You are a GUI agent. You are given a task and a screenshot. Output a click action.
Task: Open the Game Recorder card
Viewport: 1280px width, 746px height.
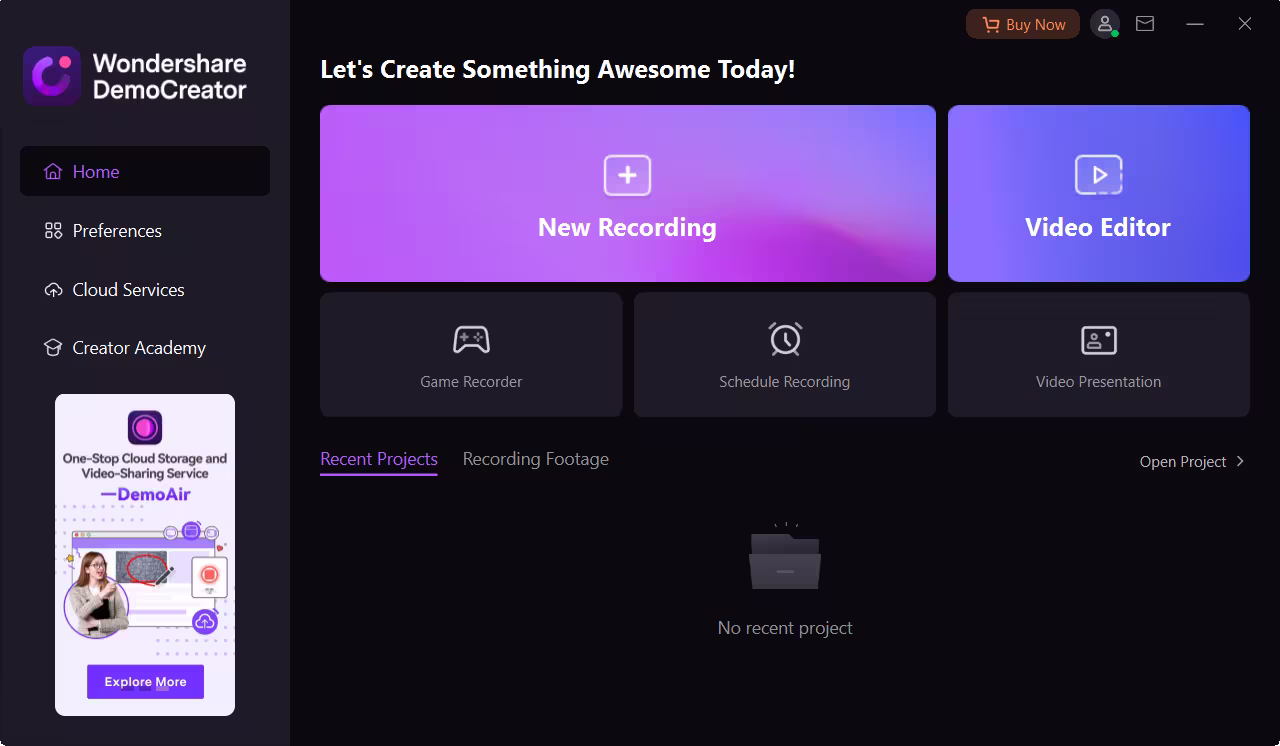tap(471, 354)
